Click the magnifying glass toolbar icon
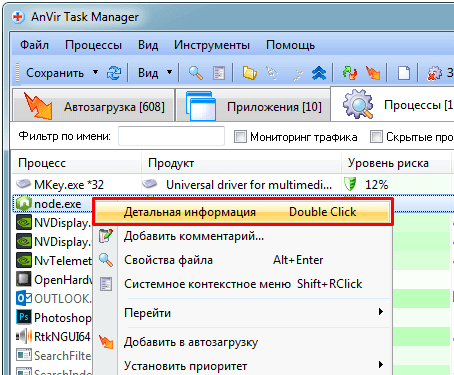 click(x=196, y=73)
